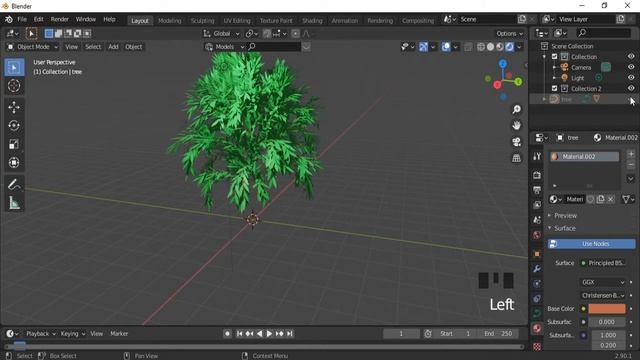Switch to the Modeling workspace tab

click(169, 20)
